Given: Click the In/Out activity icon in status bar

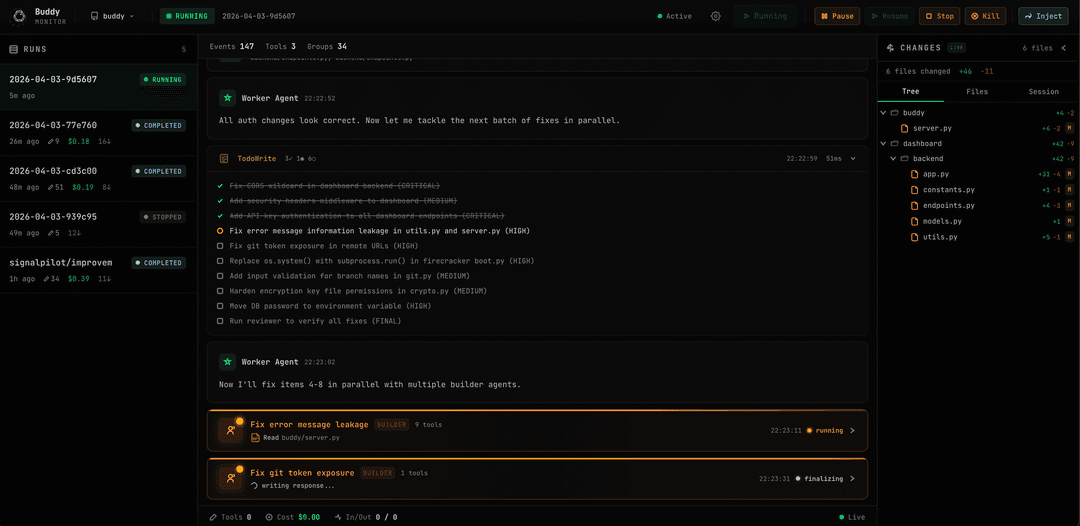Looking at the screenshot, I should click(x=338, y=516).
